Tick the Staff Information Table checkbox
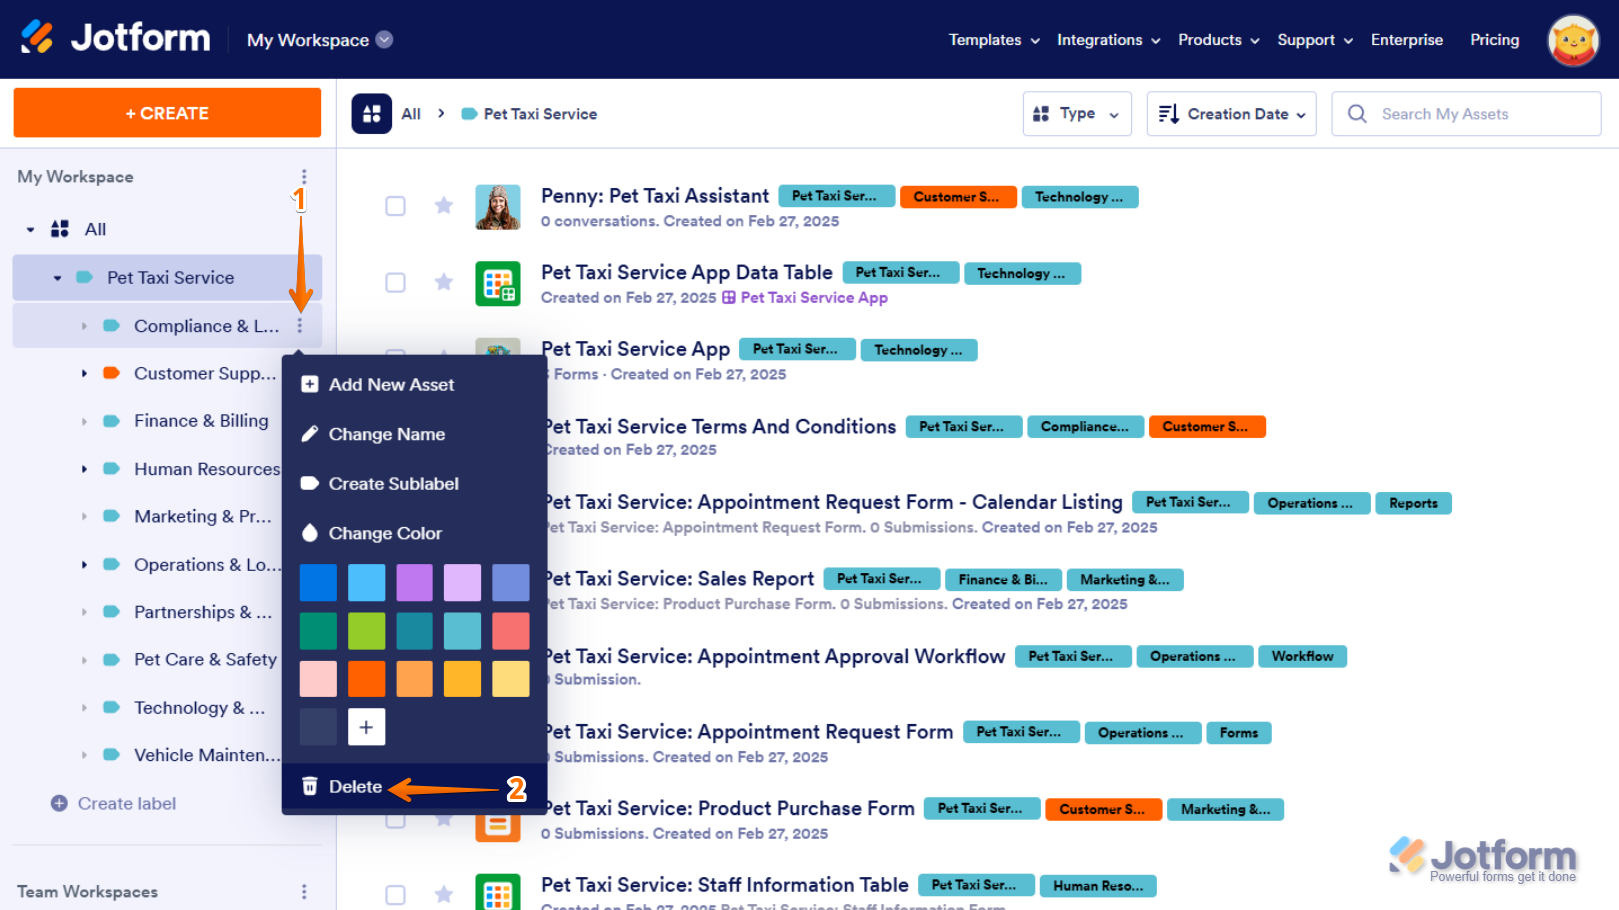 click(396, 894)
